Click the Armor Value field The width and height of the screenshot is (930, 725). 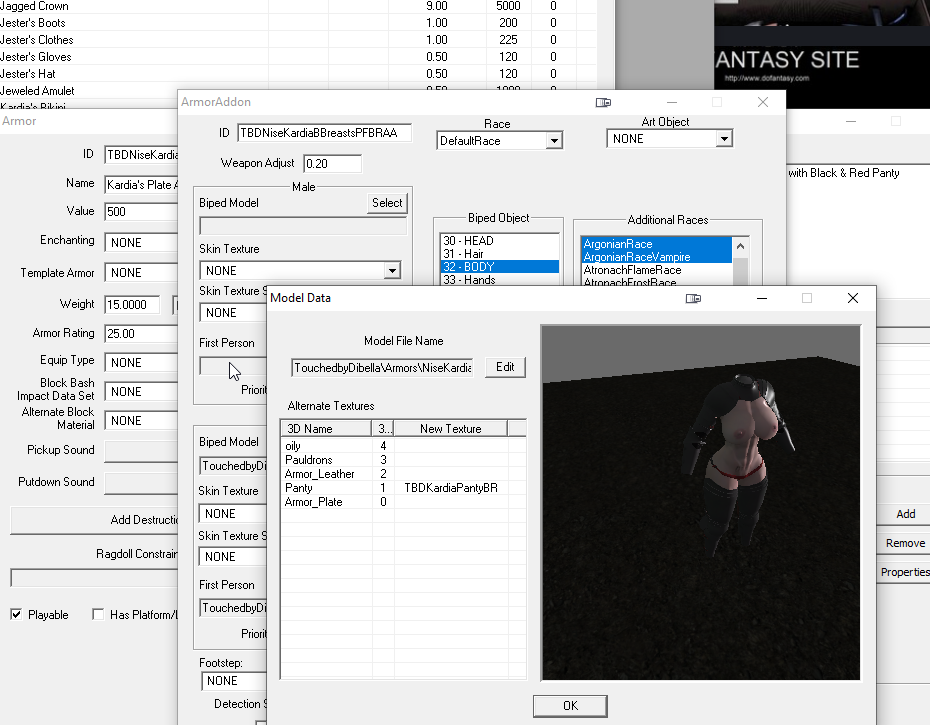click(141, 212)
